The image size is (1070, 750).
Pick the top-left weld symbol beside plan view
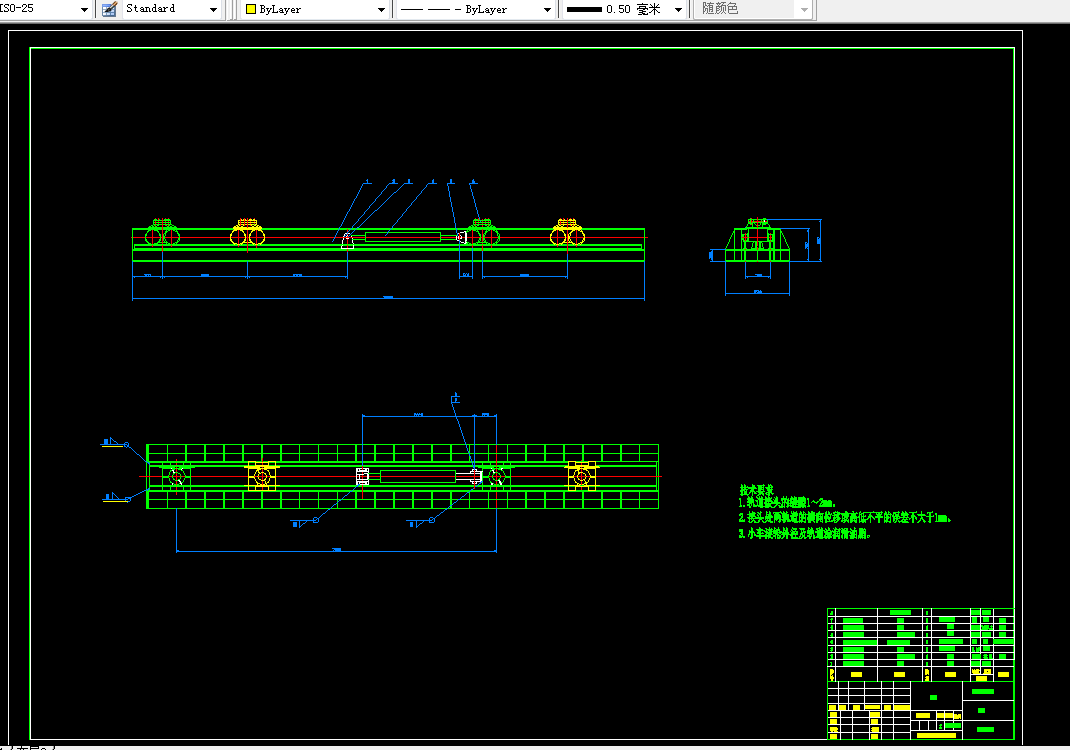pyautogui.click(x=115, y=443)
